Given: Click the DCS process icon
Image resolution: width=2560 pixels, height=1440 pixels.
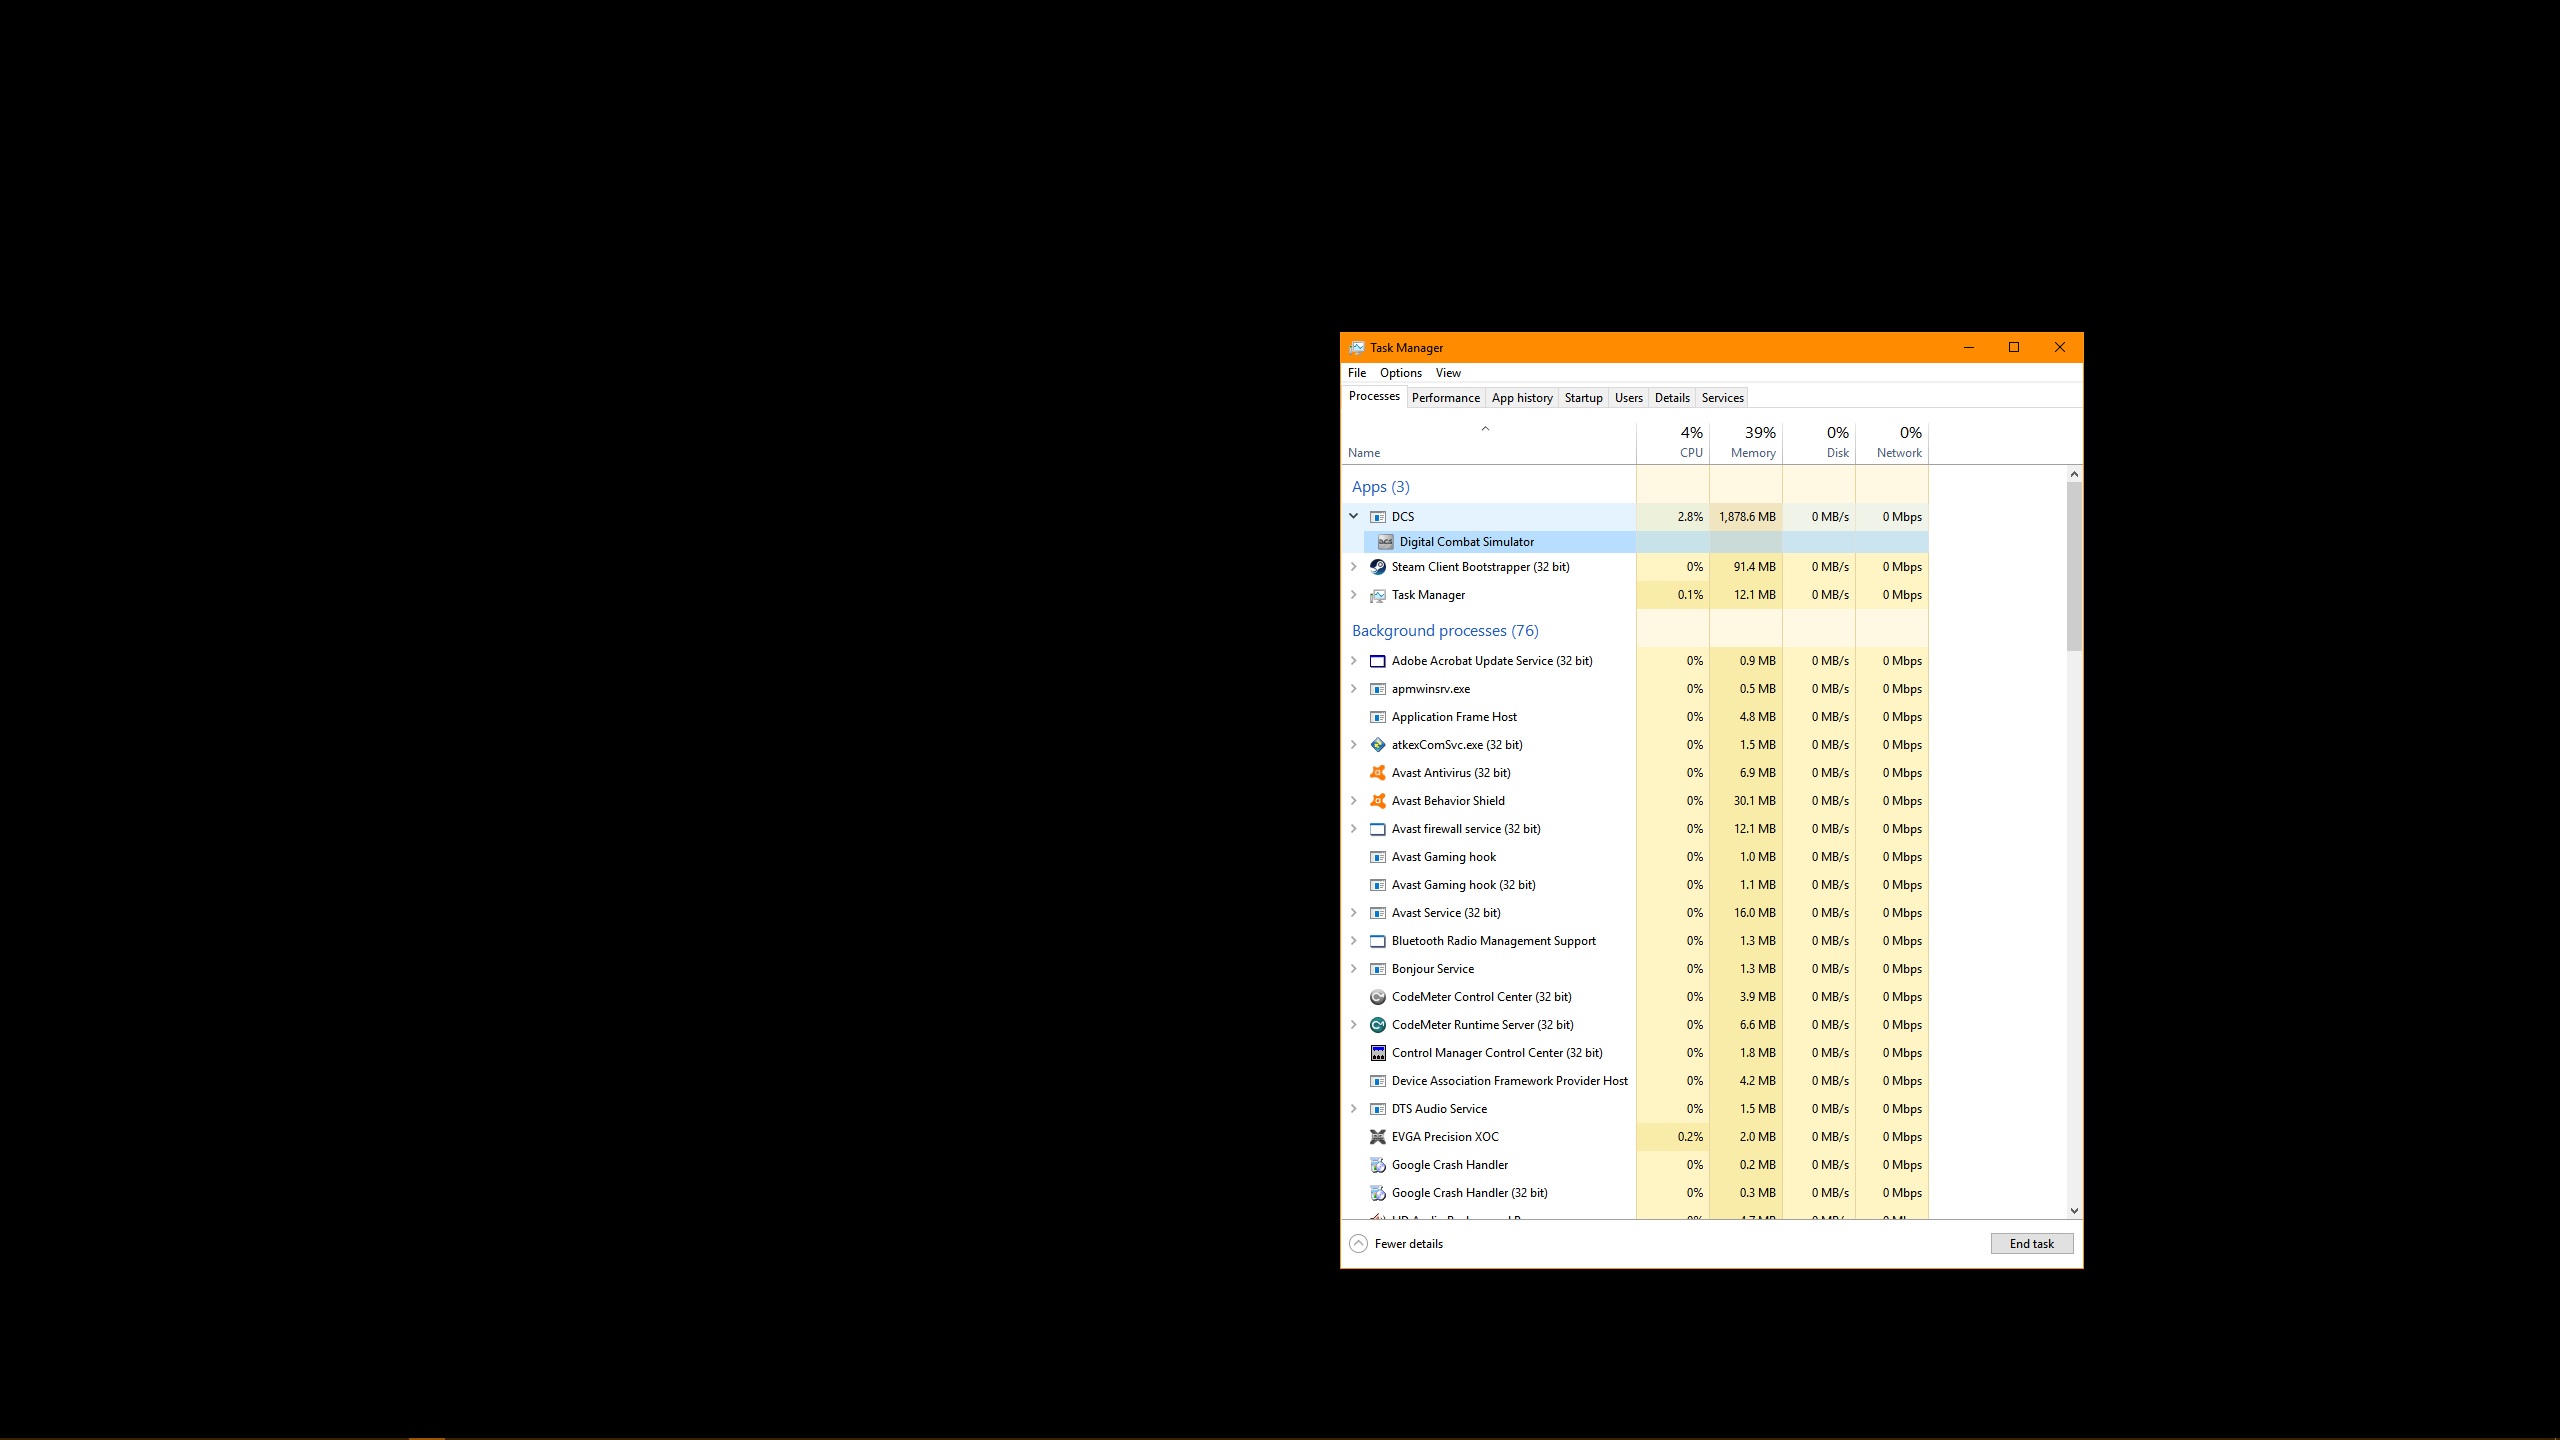Looking at the screenshot, I should [1377, 517].
